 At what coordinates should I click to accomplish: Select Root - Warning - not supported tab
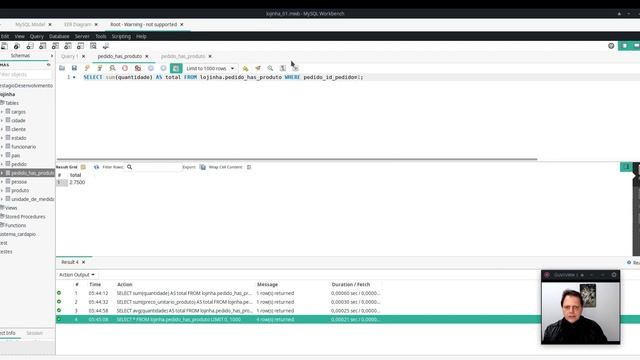pos(144,24)
